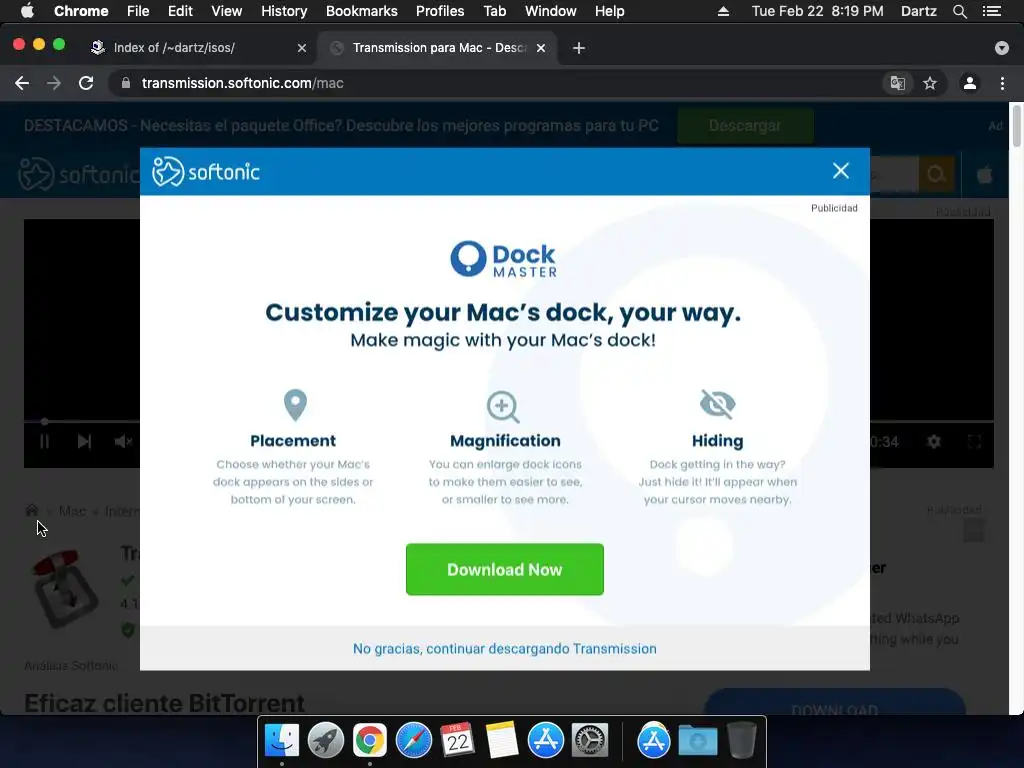Screen dimensions: 1024x768
Task: Click the Transmission app icon on page
Action: (65, 589)
